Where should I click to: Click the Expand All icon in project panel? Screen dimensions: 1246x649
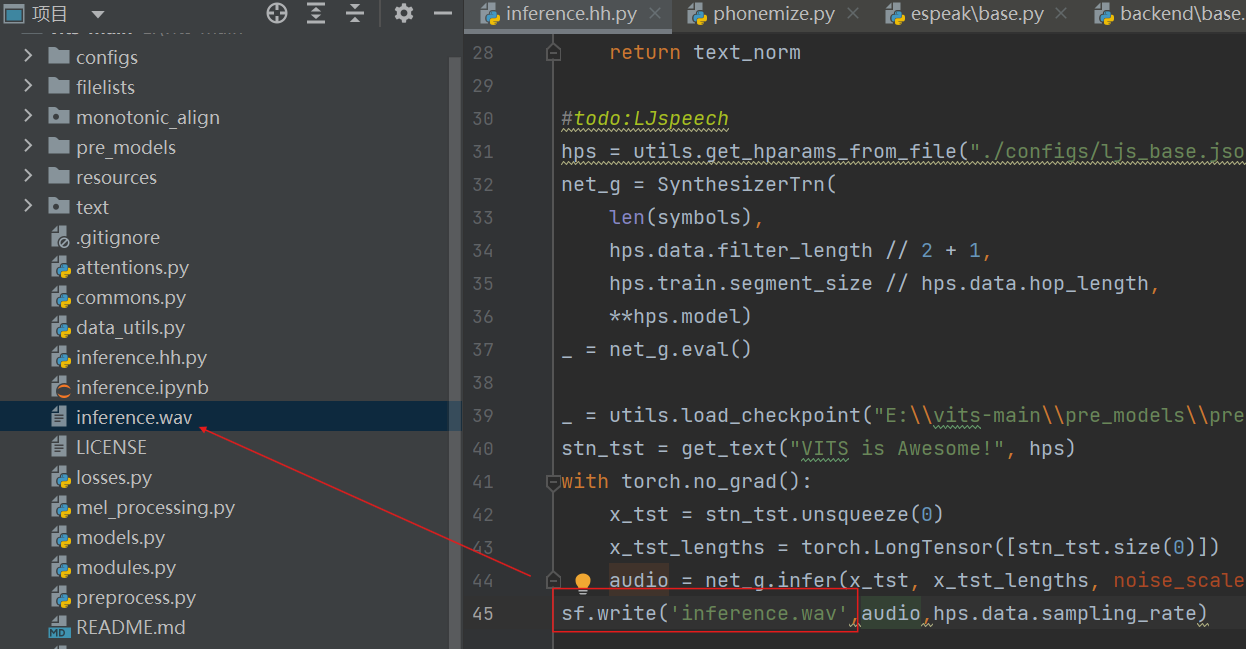click(316, 13)
